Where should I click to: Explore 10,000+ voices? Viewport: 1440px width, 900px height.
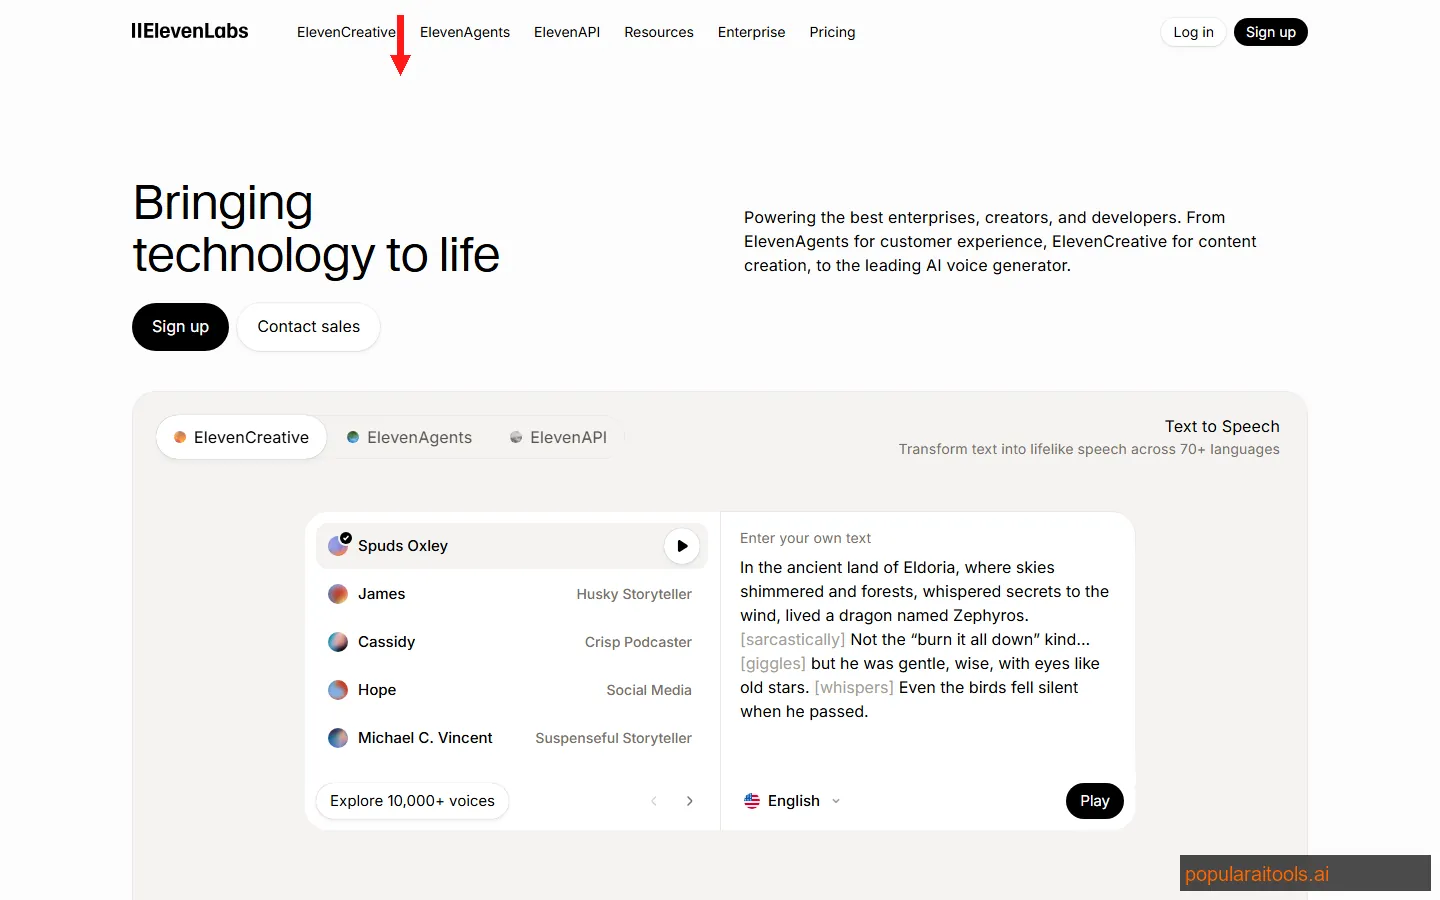(412, 801)
